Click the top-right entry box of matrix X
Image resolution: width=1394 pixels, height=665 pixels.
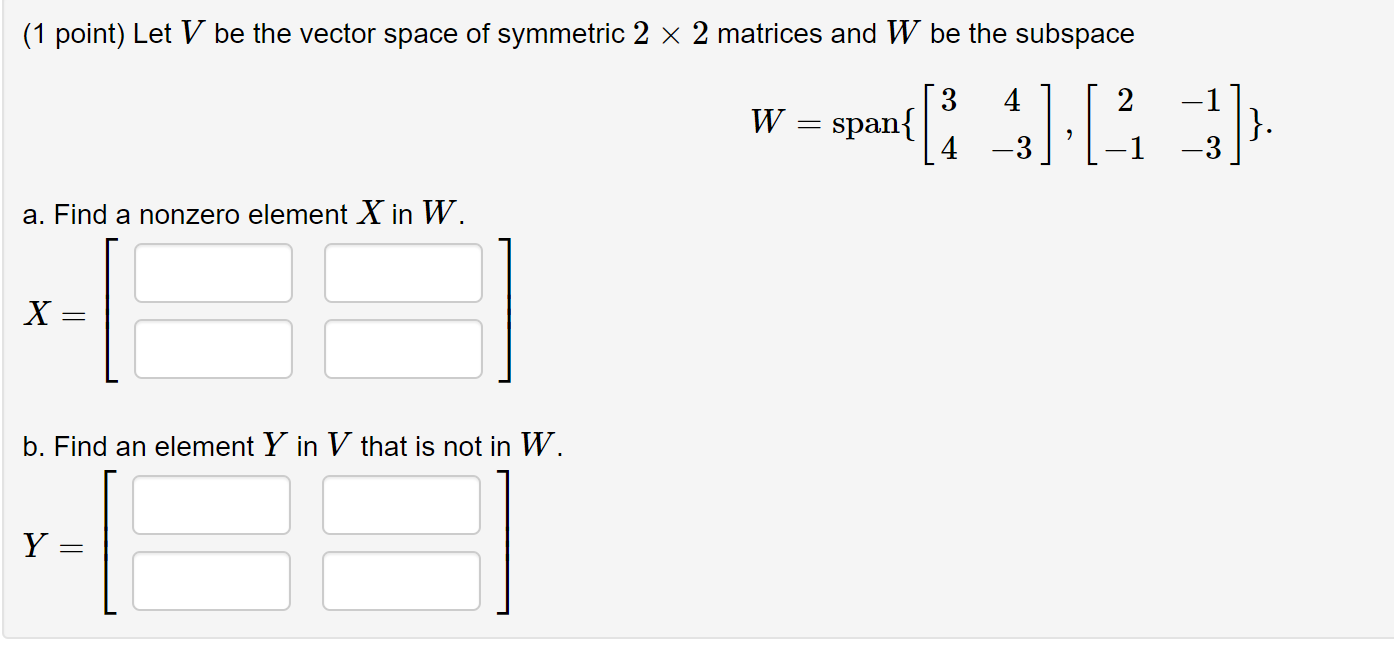click(402, 273)
